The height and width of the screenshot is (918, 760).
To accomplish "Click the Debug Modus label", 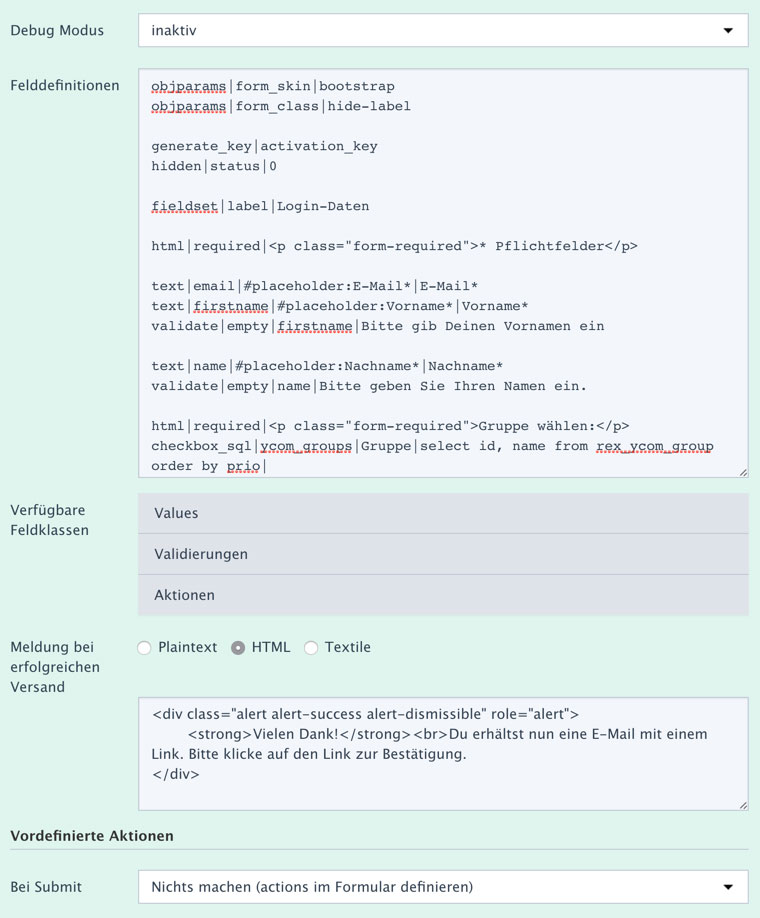I will point(57,30).
